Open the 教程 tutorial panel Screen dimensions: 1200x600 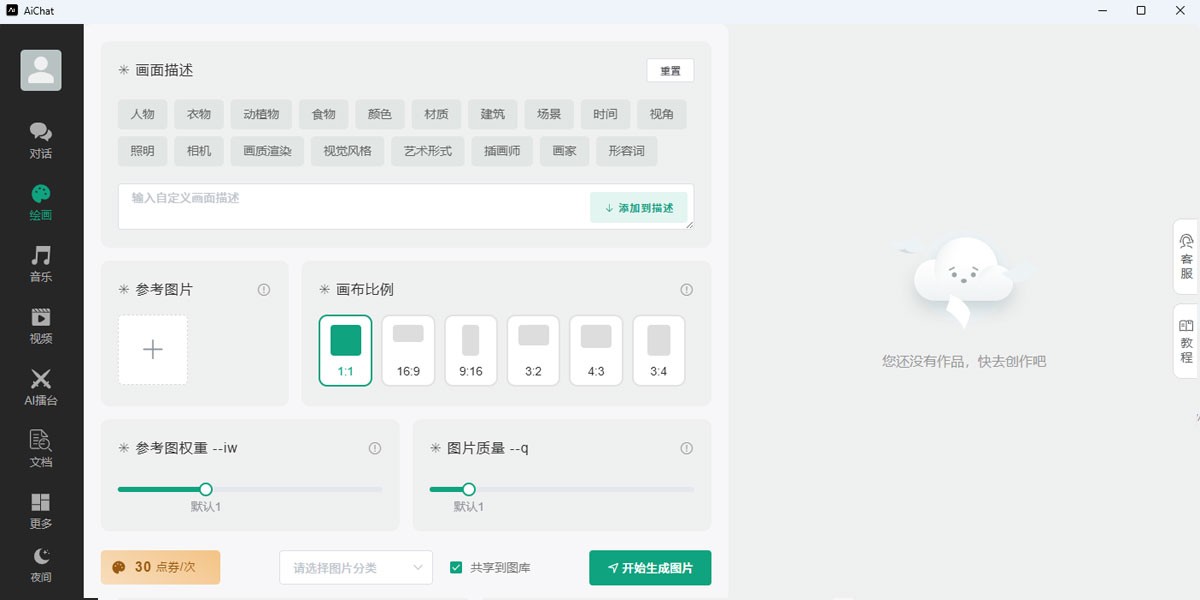pos(1186,340)
